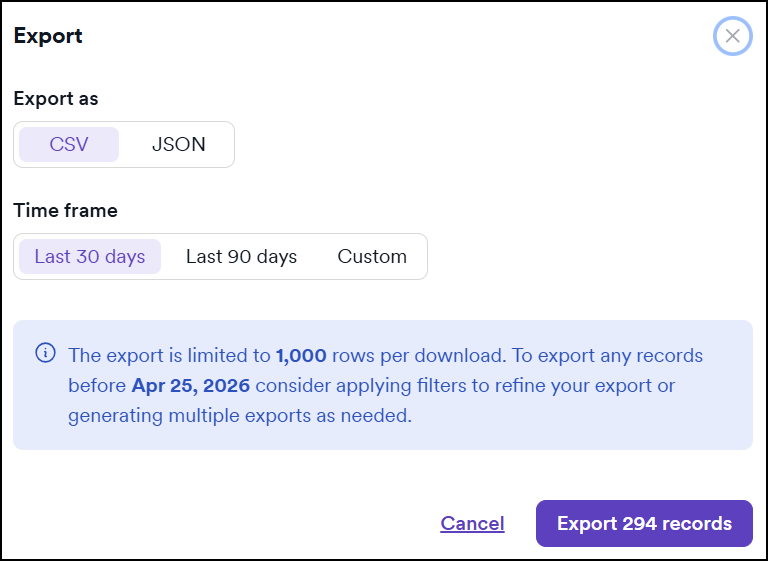Click Export 294 records button
This screenshot has height=561, width=768.
pos(644,523)
